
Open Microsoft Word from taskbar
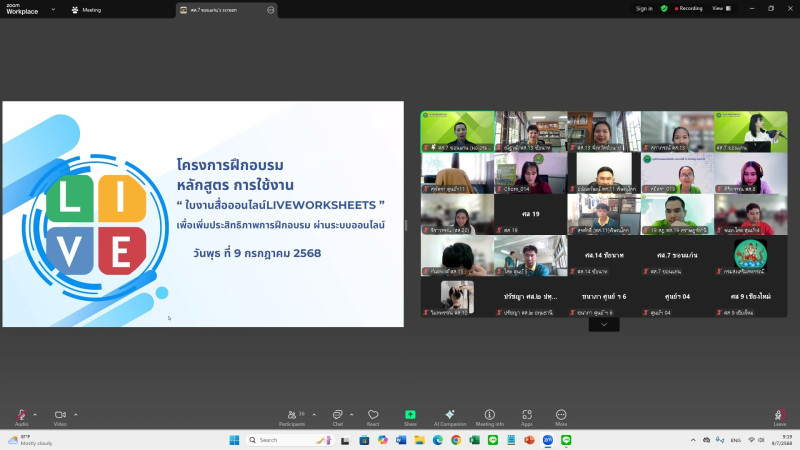[x=401, y=440]
